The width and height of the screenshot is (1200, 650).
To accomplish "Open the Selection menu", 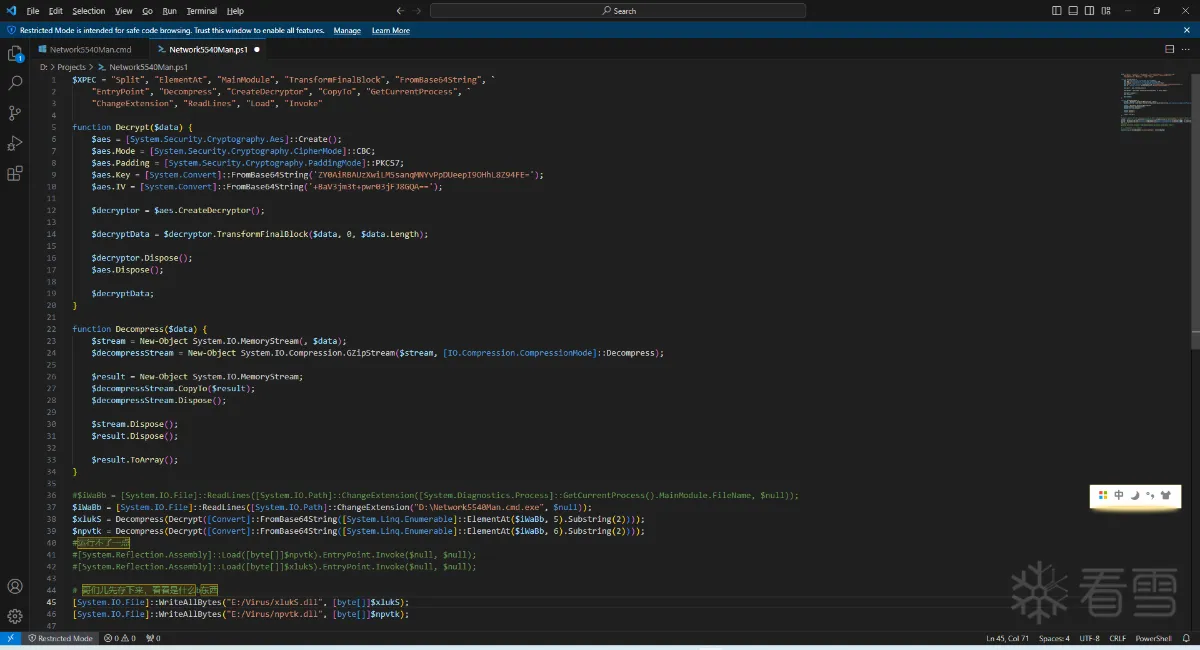I will [88, 11].
